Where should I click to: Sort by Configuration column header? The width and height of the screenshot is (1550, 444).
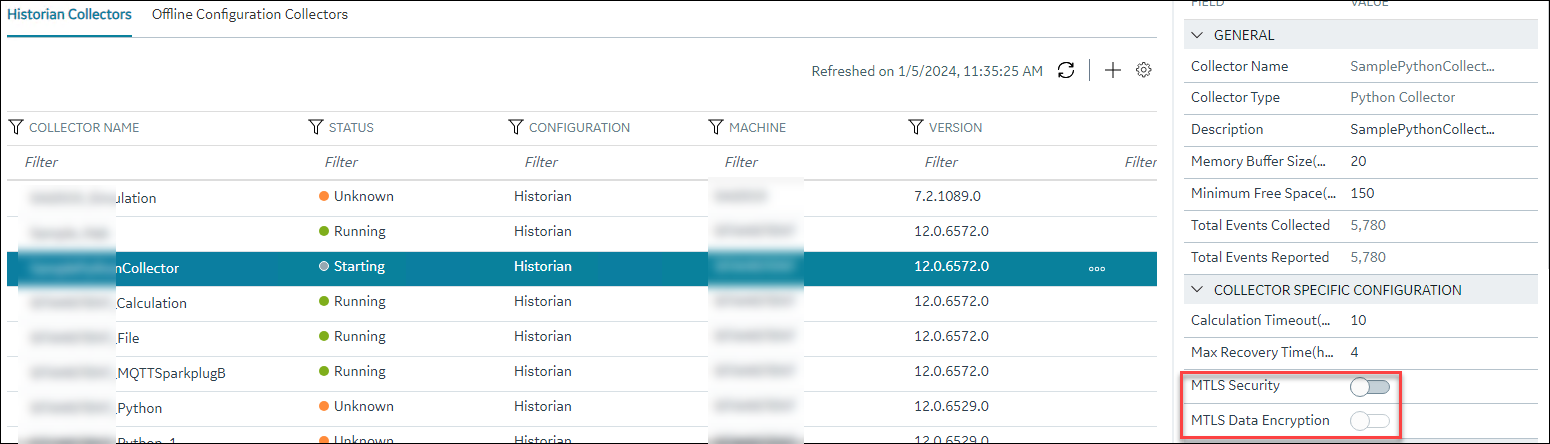pos(579,128)
